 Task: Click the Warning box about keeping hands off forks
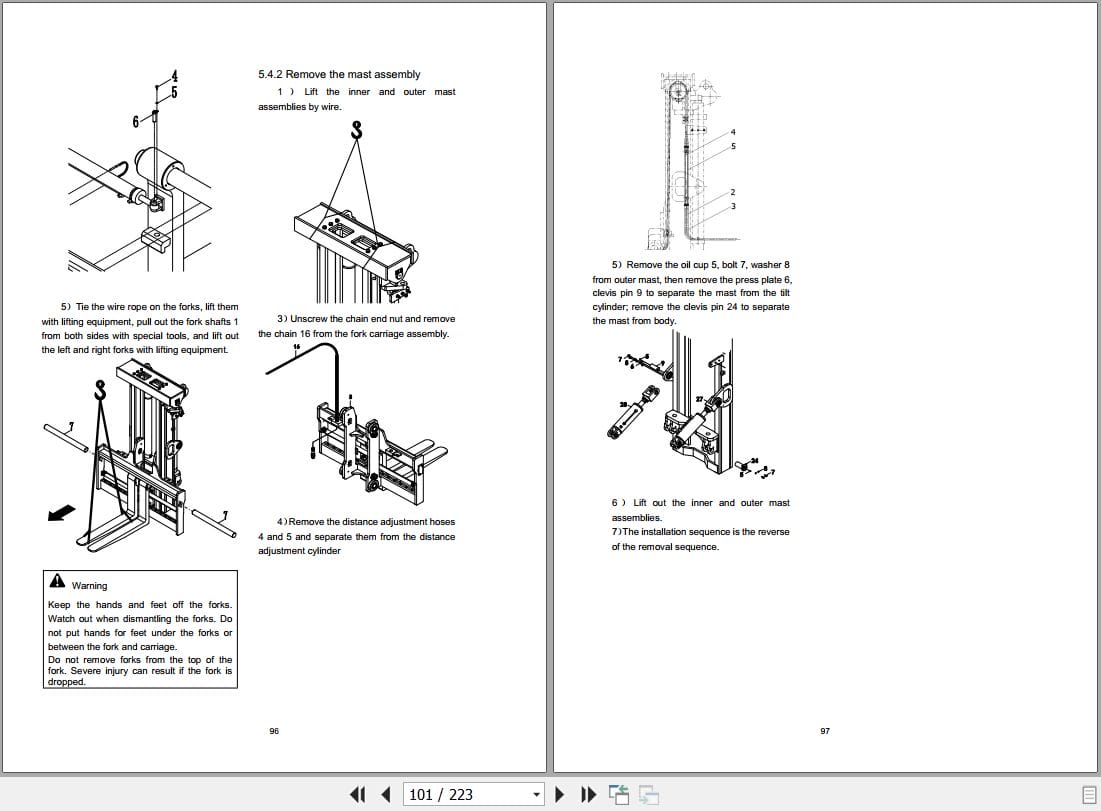pos(139,628)
